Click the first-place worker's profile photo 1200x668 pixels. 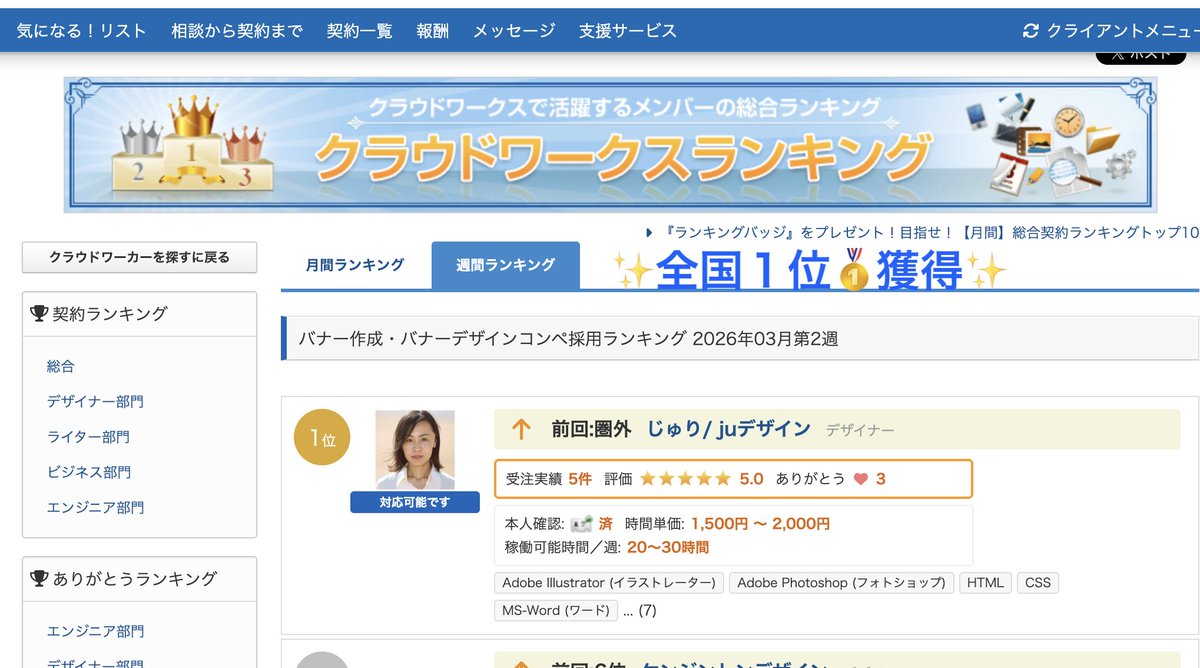pyautogui.click(x=415, y=450)
